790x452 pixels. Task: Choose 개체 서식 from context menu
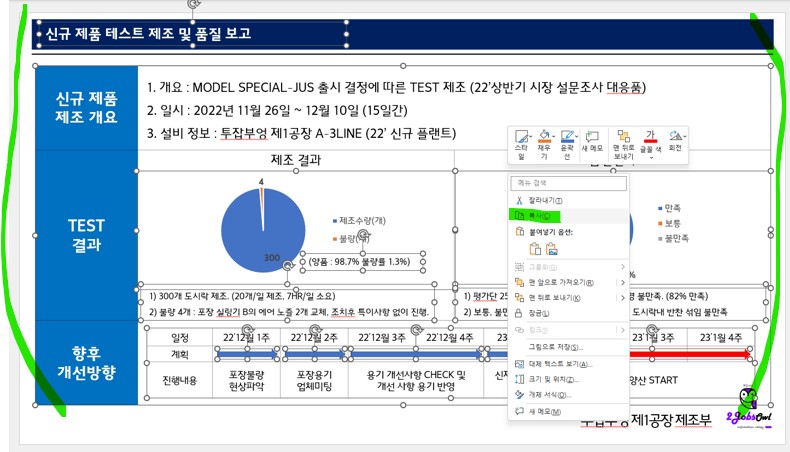click(569, 395)
